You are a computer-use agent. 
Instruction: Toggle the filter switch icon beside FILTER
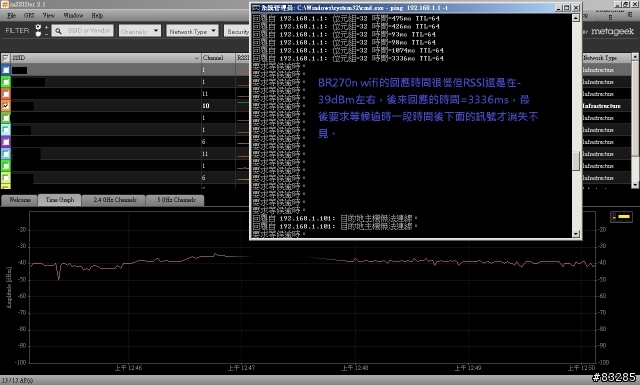(x=38, y=31)
